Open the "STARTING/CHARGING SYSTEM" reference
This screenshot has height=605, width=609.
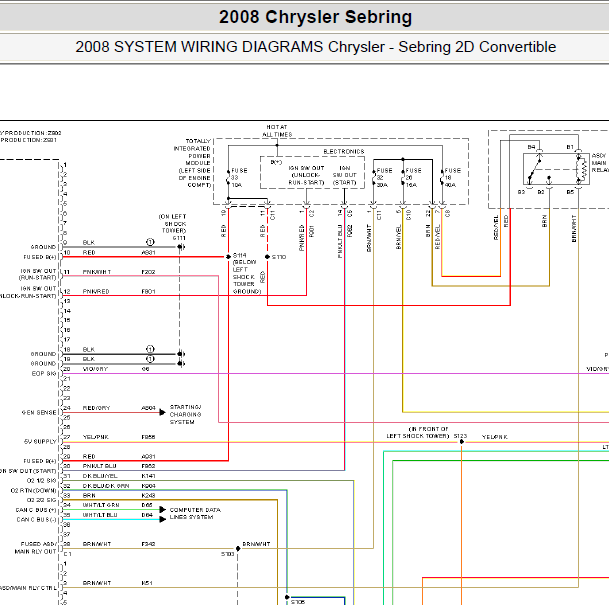tap(185, 414)
